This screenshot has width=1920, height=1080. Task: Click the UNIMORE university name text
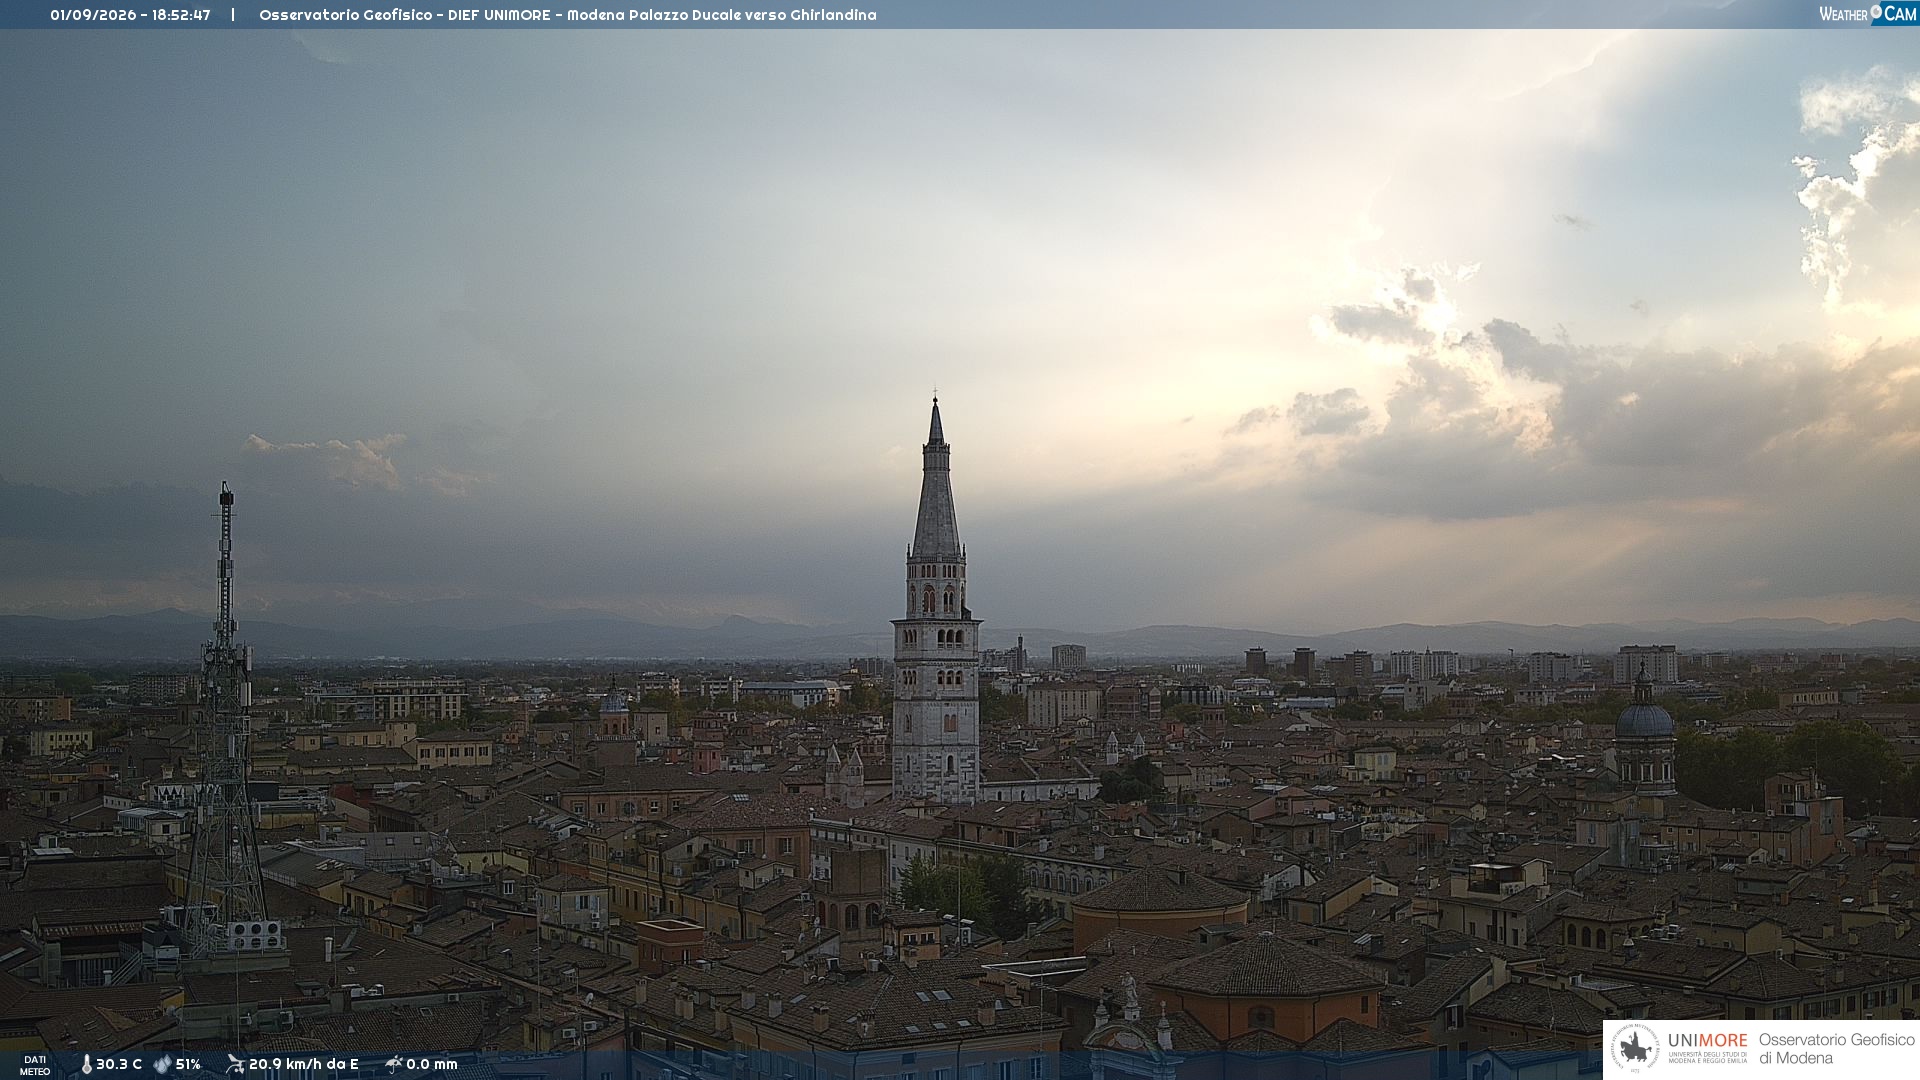(x=1707, y=1041)
